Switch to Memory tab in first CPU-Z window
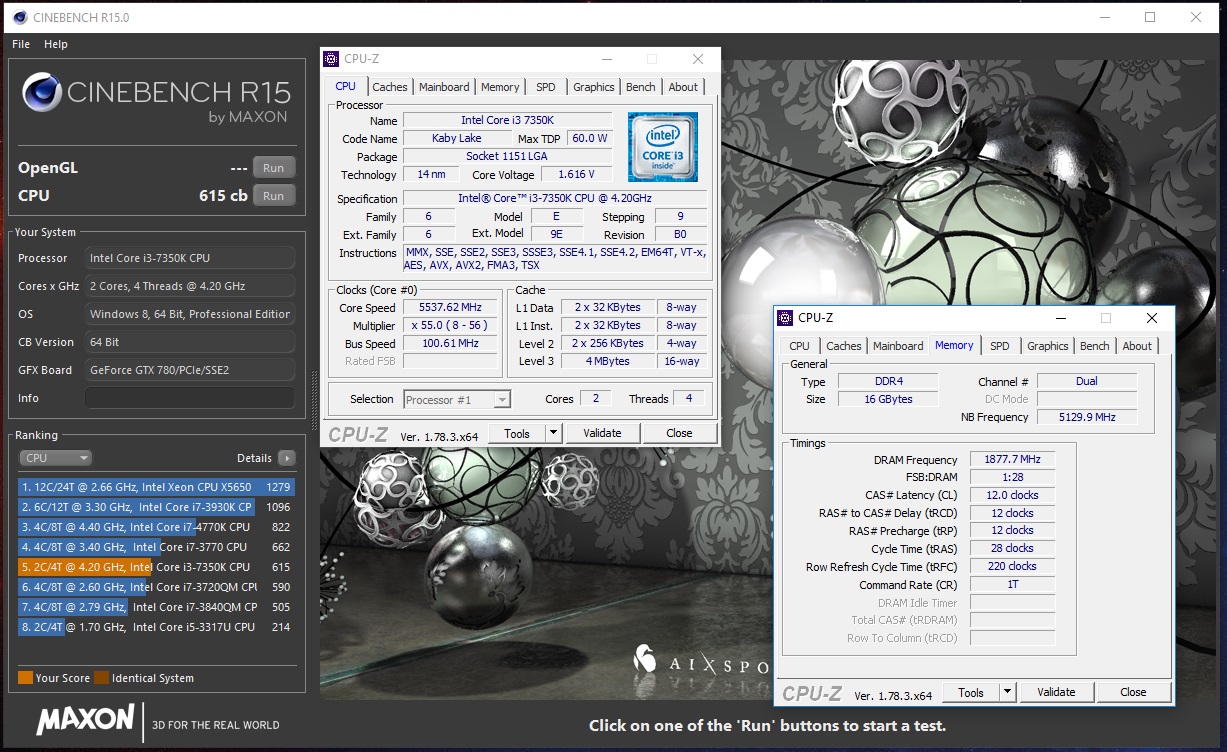The width and height of the screenshot is (1227, 752). tap(500, 87)
